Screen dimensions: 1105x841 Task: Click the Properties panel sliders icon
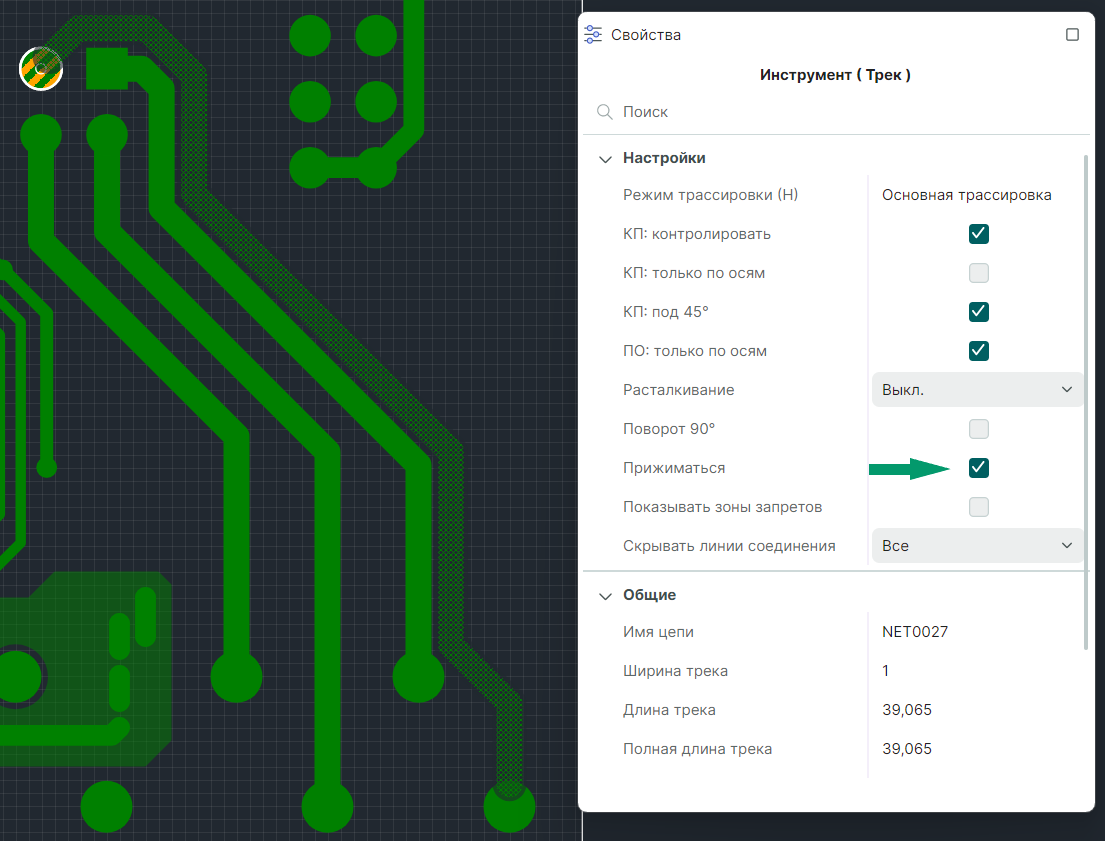[594, 35]
